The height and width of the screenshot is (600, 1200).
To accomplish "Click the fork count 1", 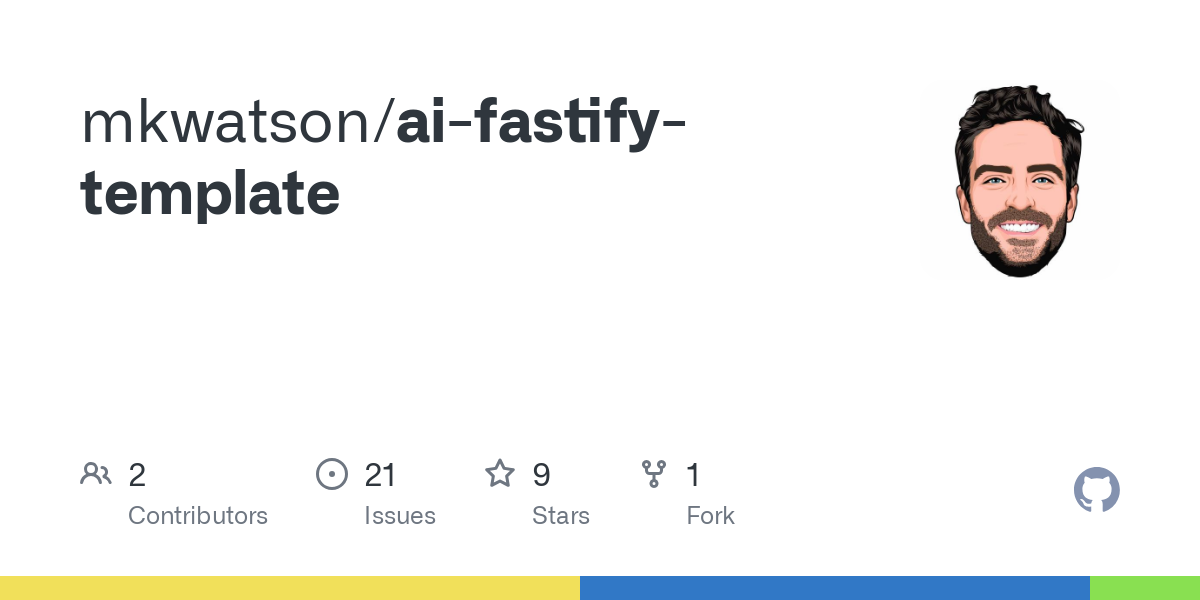I will point(693,474).
